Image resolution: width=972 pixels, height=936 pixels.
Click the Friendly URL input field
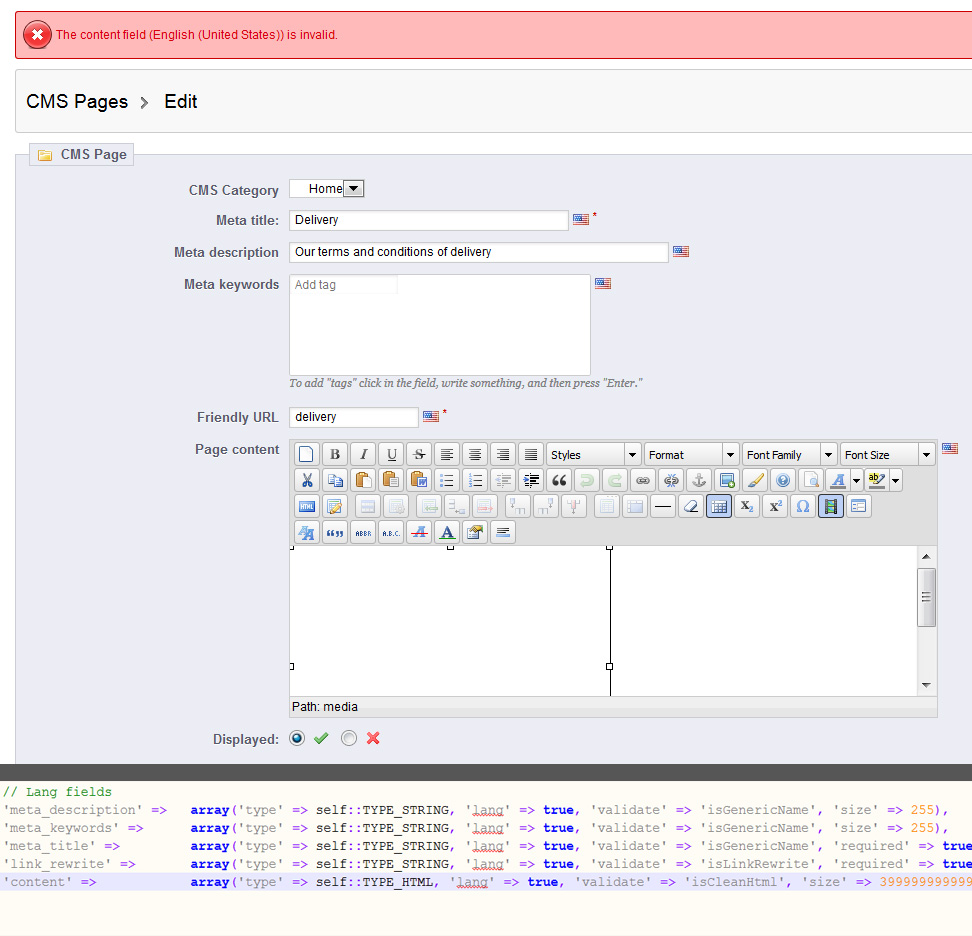(353, 417)
